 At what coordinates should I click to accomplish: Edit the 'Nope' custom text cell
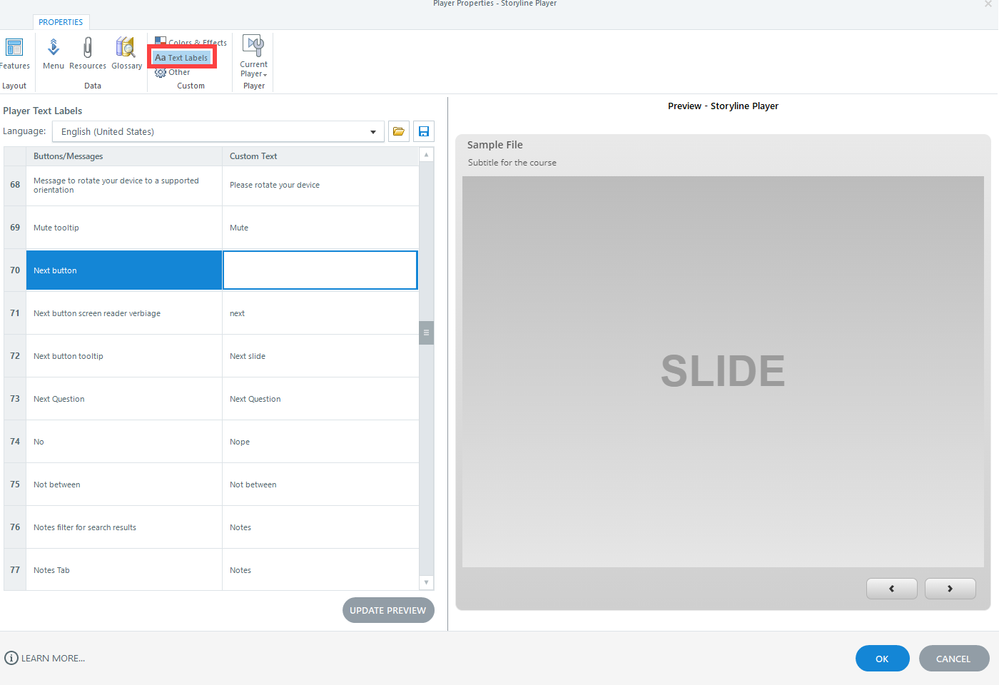(x=320, y=442)
